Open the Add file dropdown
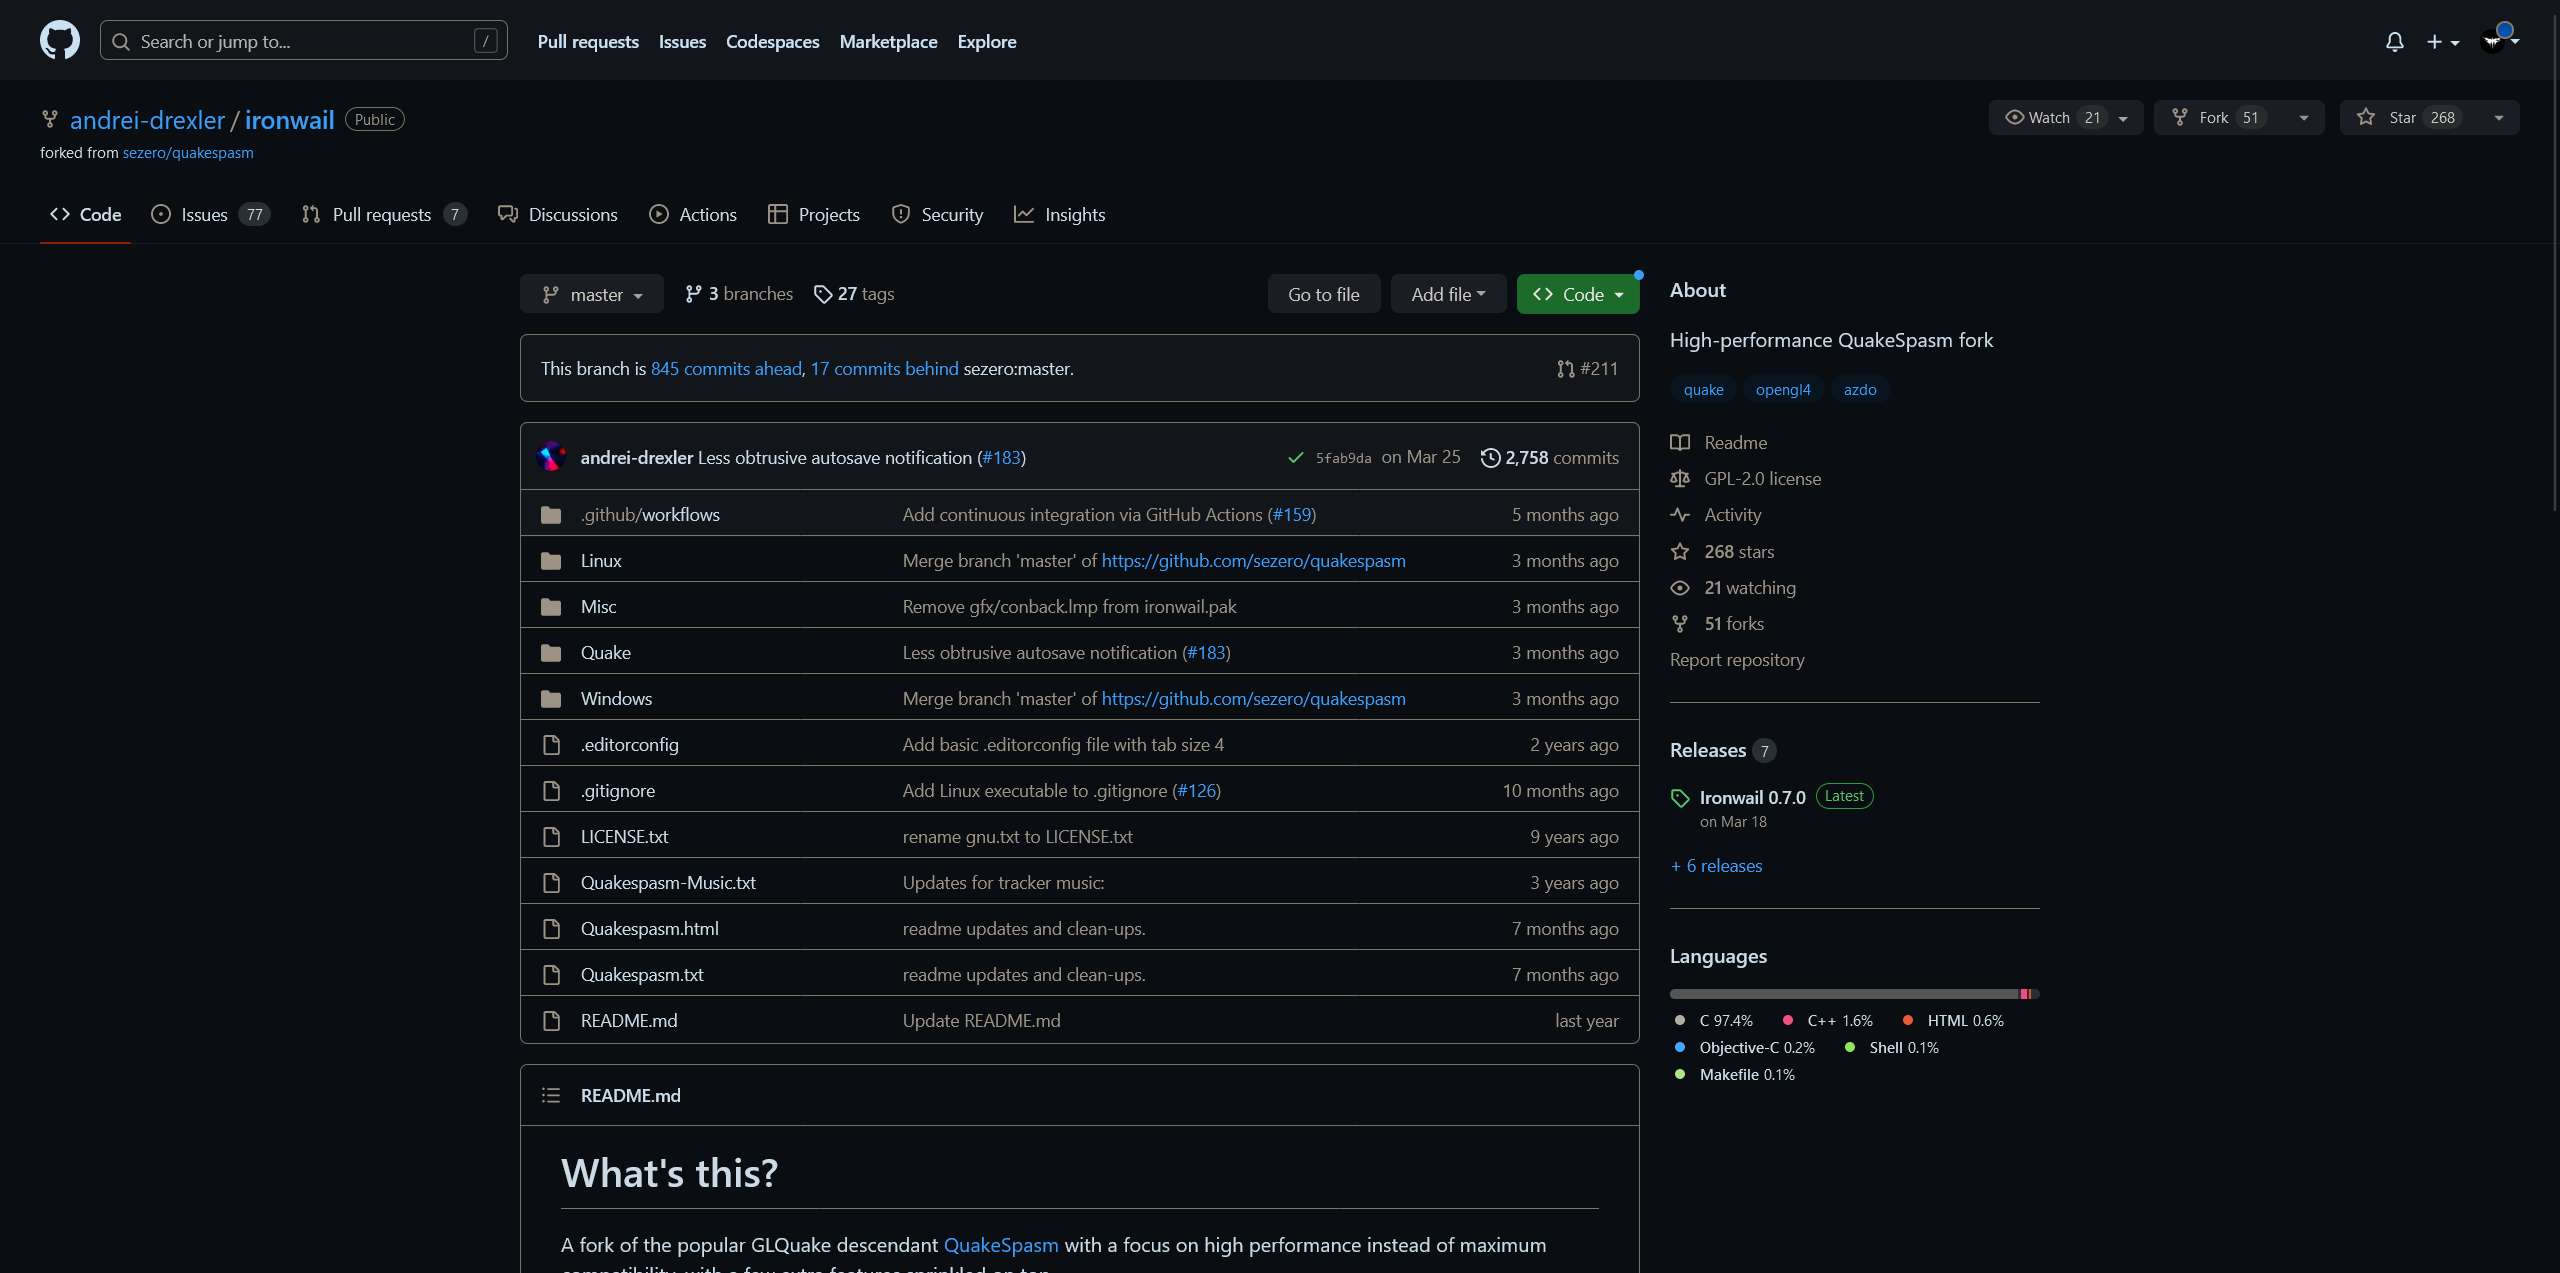The height and width of the screenshot is (1273, 2560). [1448, 294]
